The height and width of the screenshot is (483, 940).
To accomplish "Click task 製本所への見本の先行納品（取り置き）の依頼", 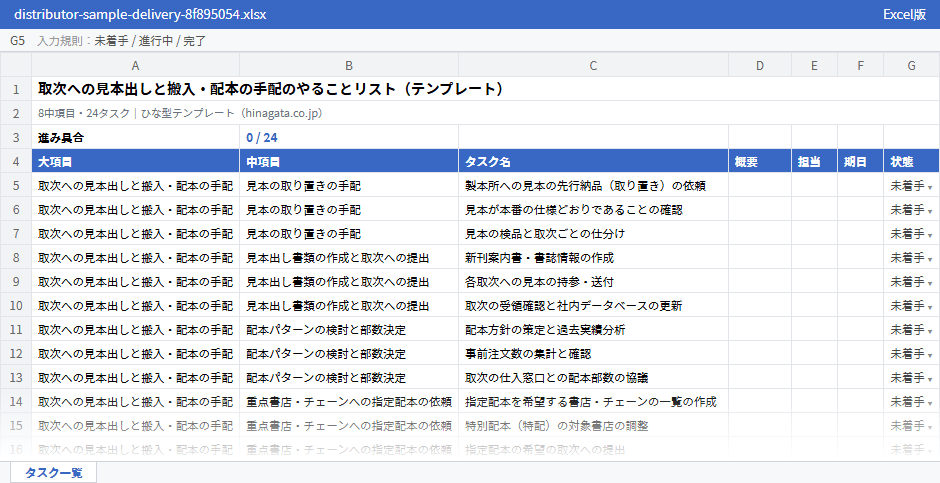I will click(x=593, y=186).
